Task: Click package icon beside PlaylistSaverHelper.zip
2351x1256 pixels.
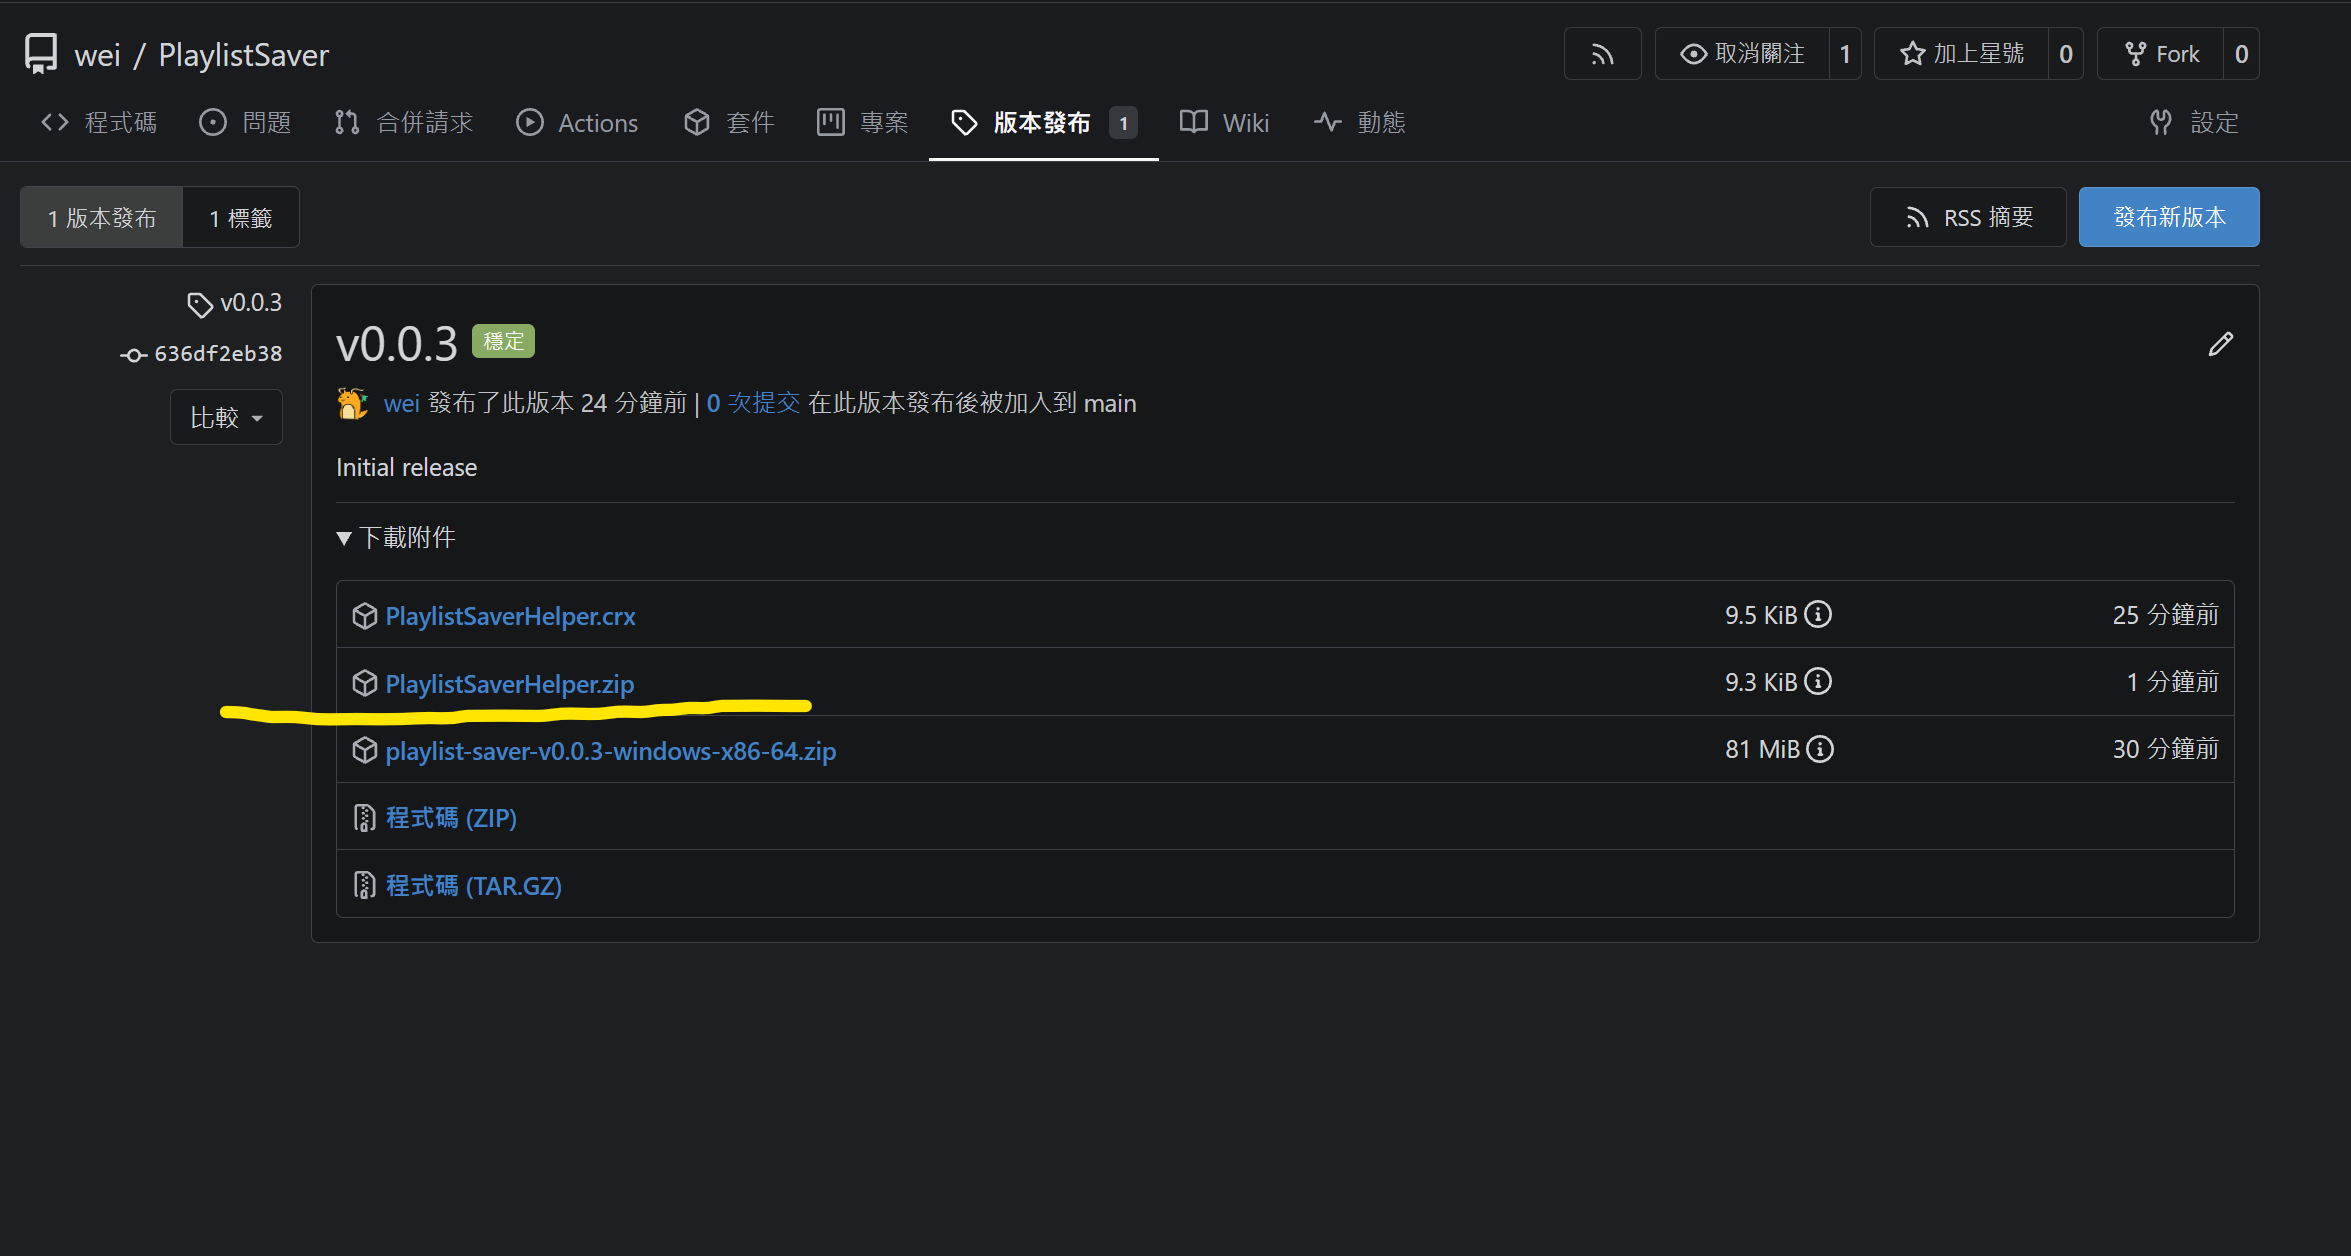Action: coord(365,683)
